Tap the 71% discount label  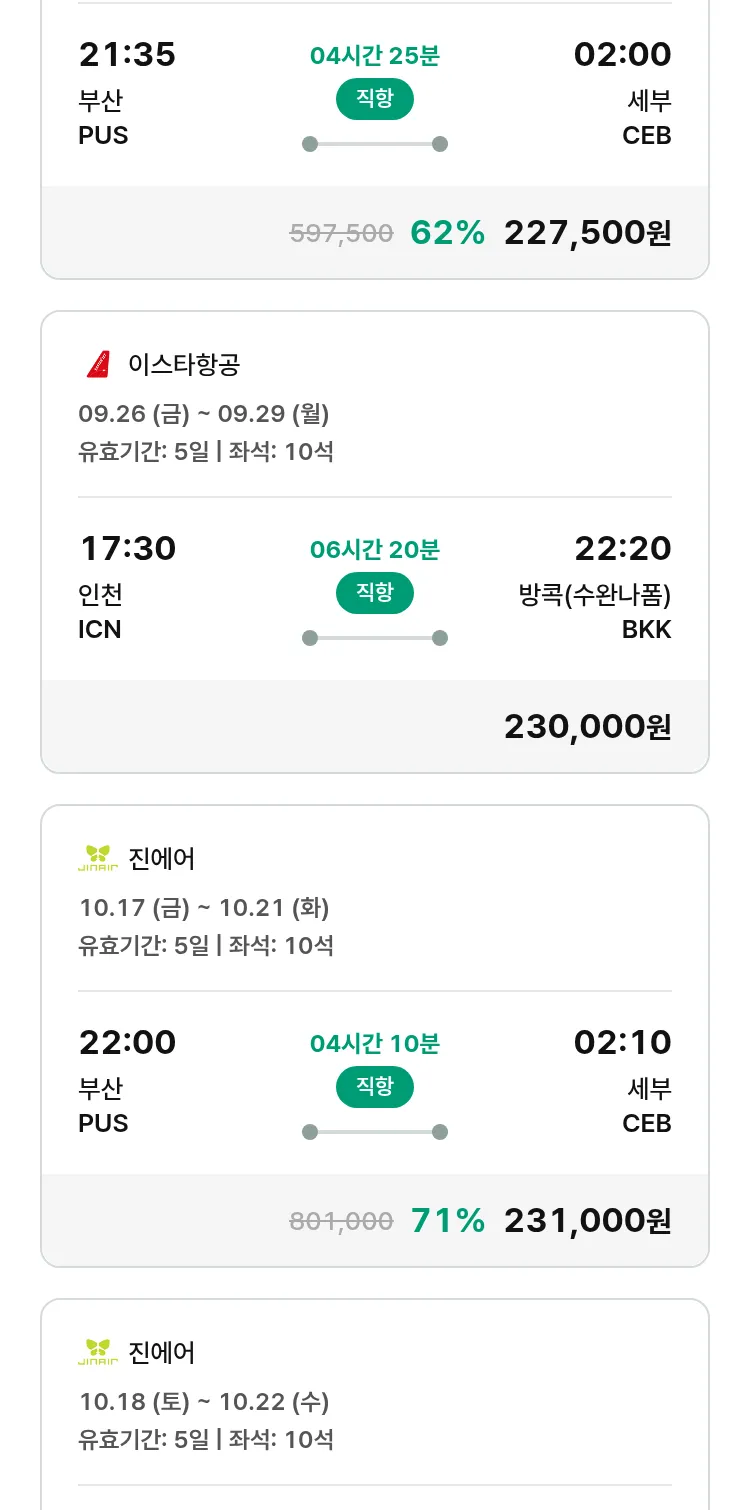(x=447, y=1221)
